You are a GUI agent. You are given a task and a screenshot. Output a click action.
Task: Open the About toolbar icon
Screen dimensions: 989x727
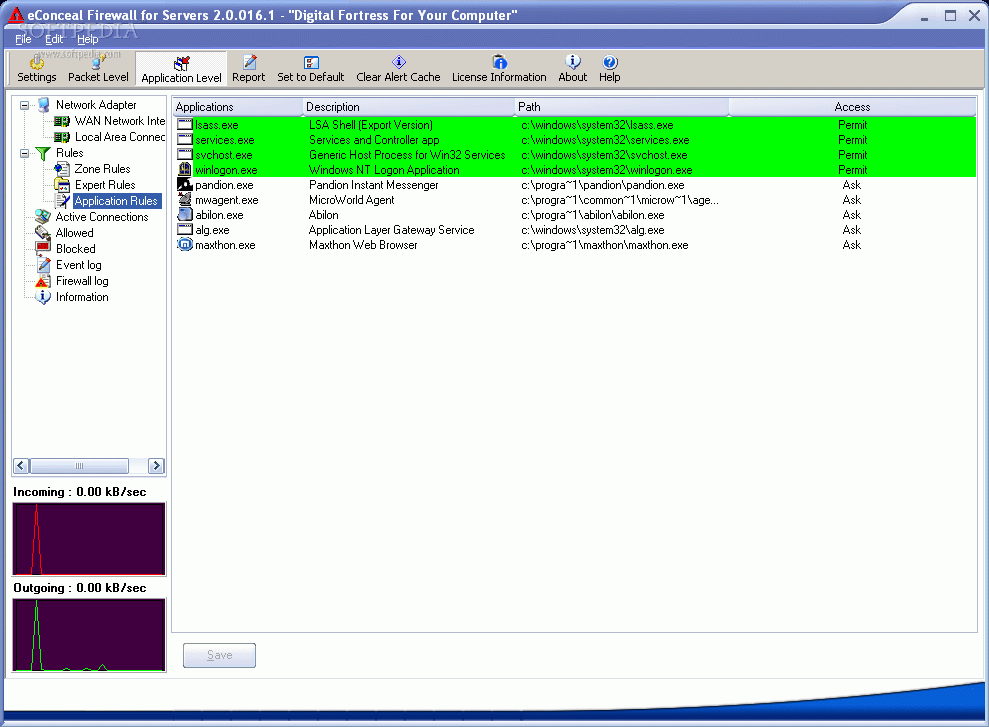573,62
